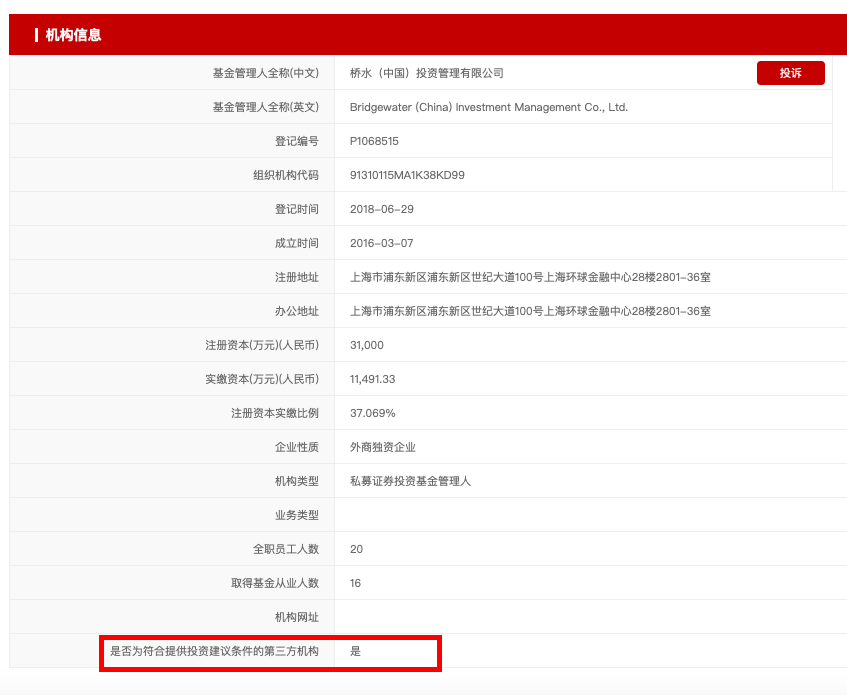This screenshot has width=847, height=695.
Task: Select organization code 91310115MA1K38KD99
Action: (x=407, y=175)
